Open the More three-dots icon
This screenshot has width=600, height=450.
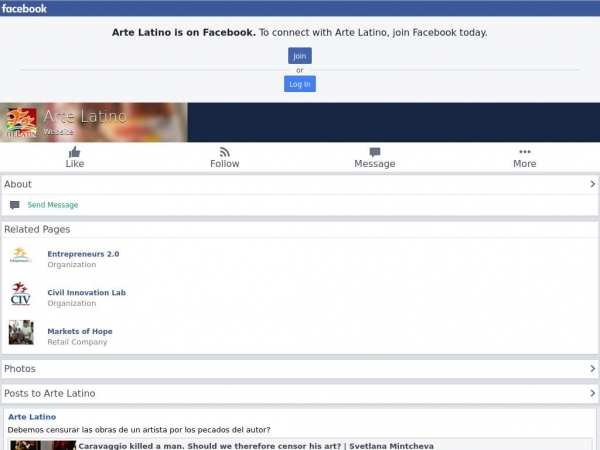click(525, 152)
